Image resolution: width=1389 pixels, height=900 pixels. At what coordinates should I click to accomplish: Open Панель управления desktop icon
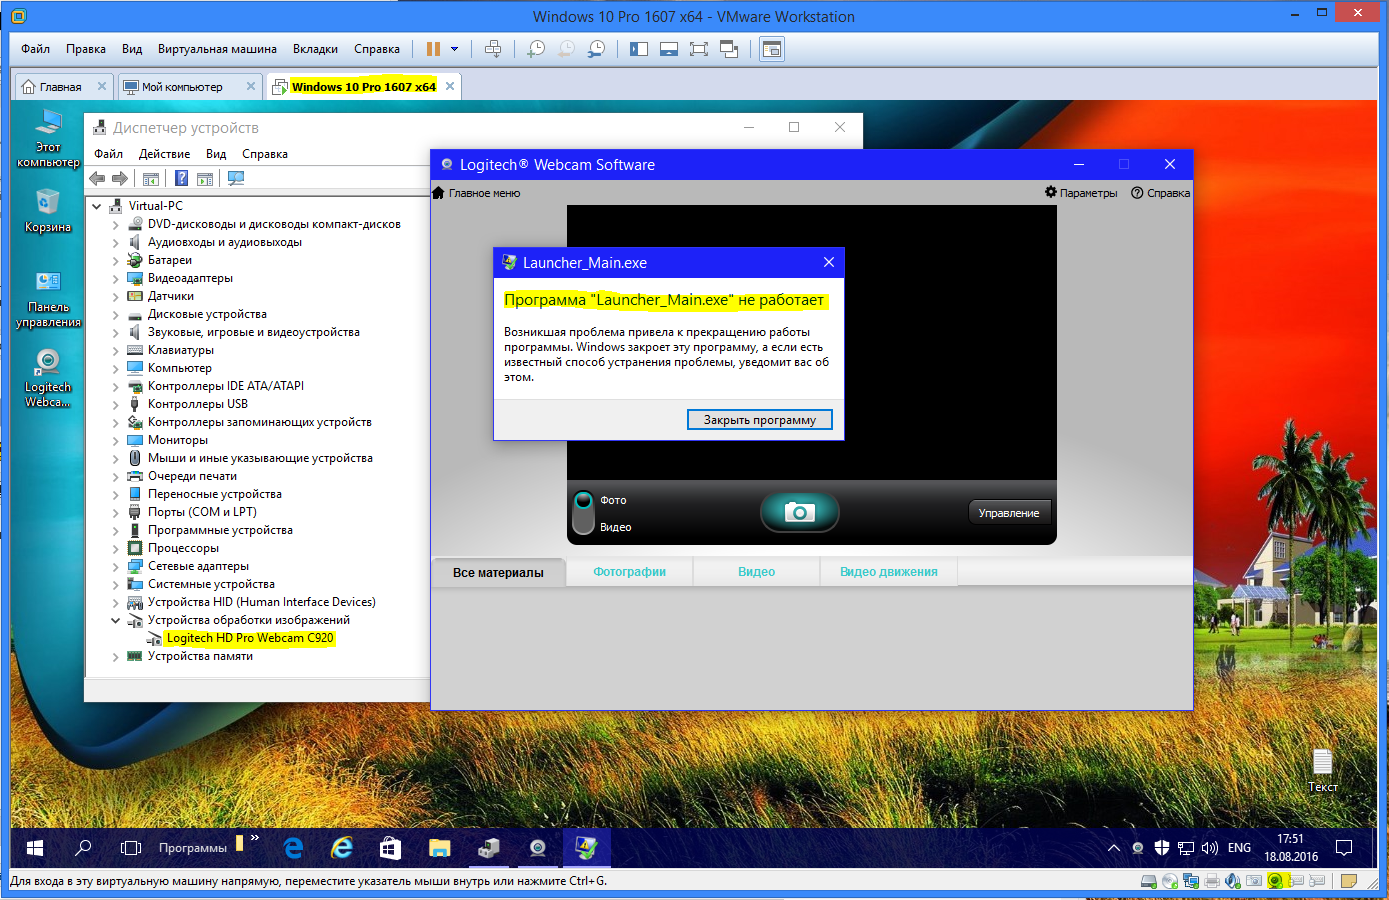tap(48, 299)
